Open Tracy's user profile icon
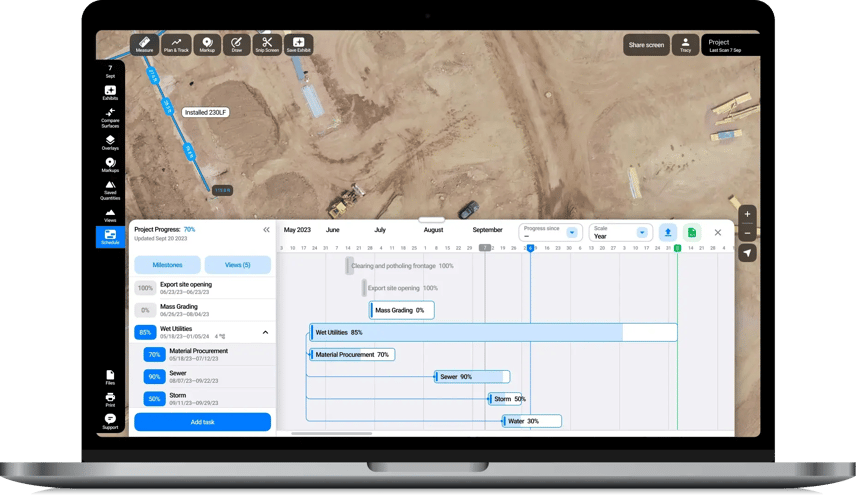The height and width of the screenshot is (495, 856). (x=685, y=45)
